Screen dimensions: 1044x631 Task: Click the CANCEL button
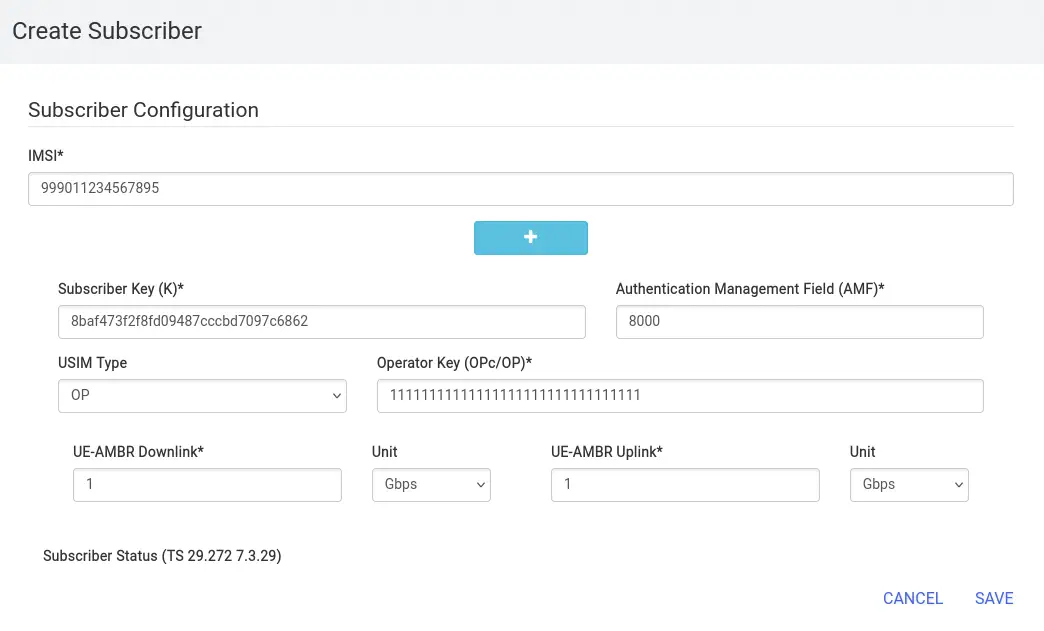click(912, 598)
